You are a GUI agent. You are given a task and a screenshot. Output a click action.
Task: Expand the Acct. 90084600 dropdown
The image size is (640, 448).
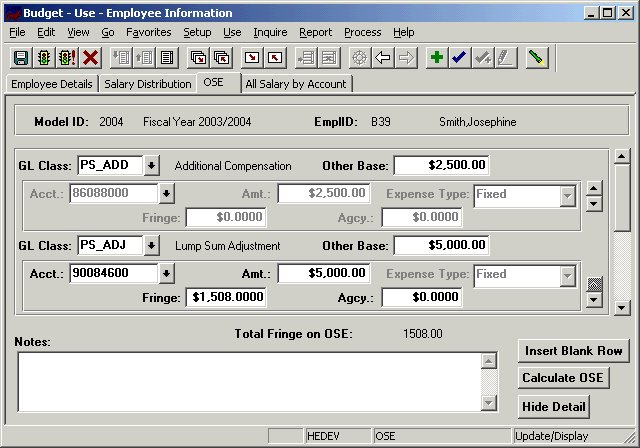pyautogui.click(x=166, y=273)
